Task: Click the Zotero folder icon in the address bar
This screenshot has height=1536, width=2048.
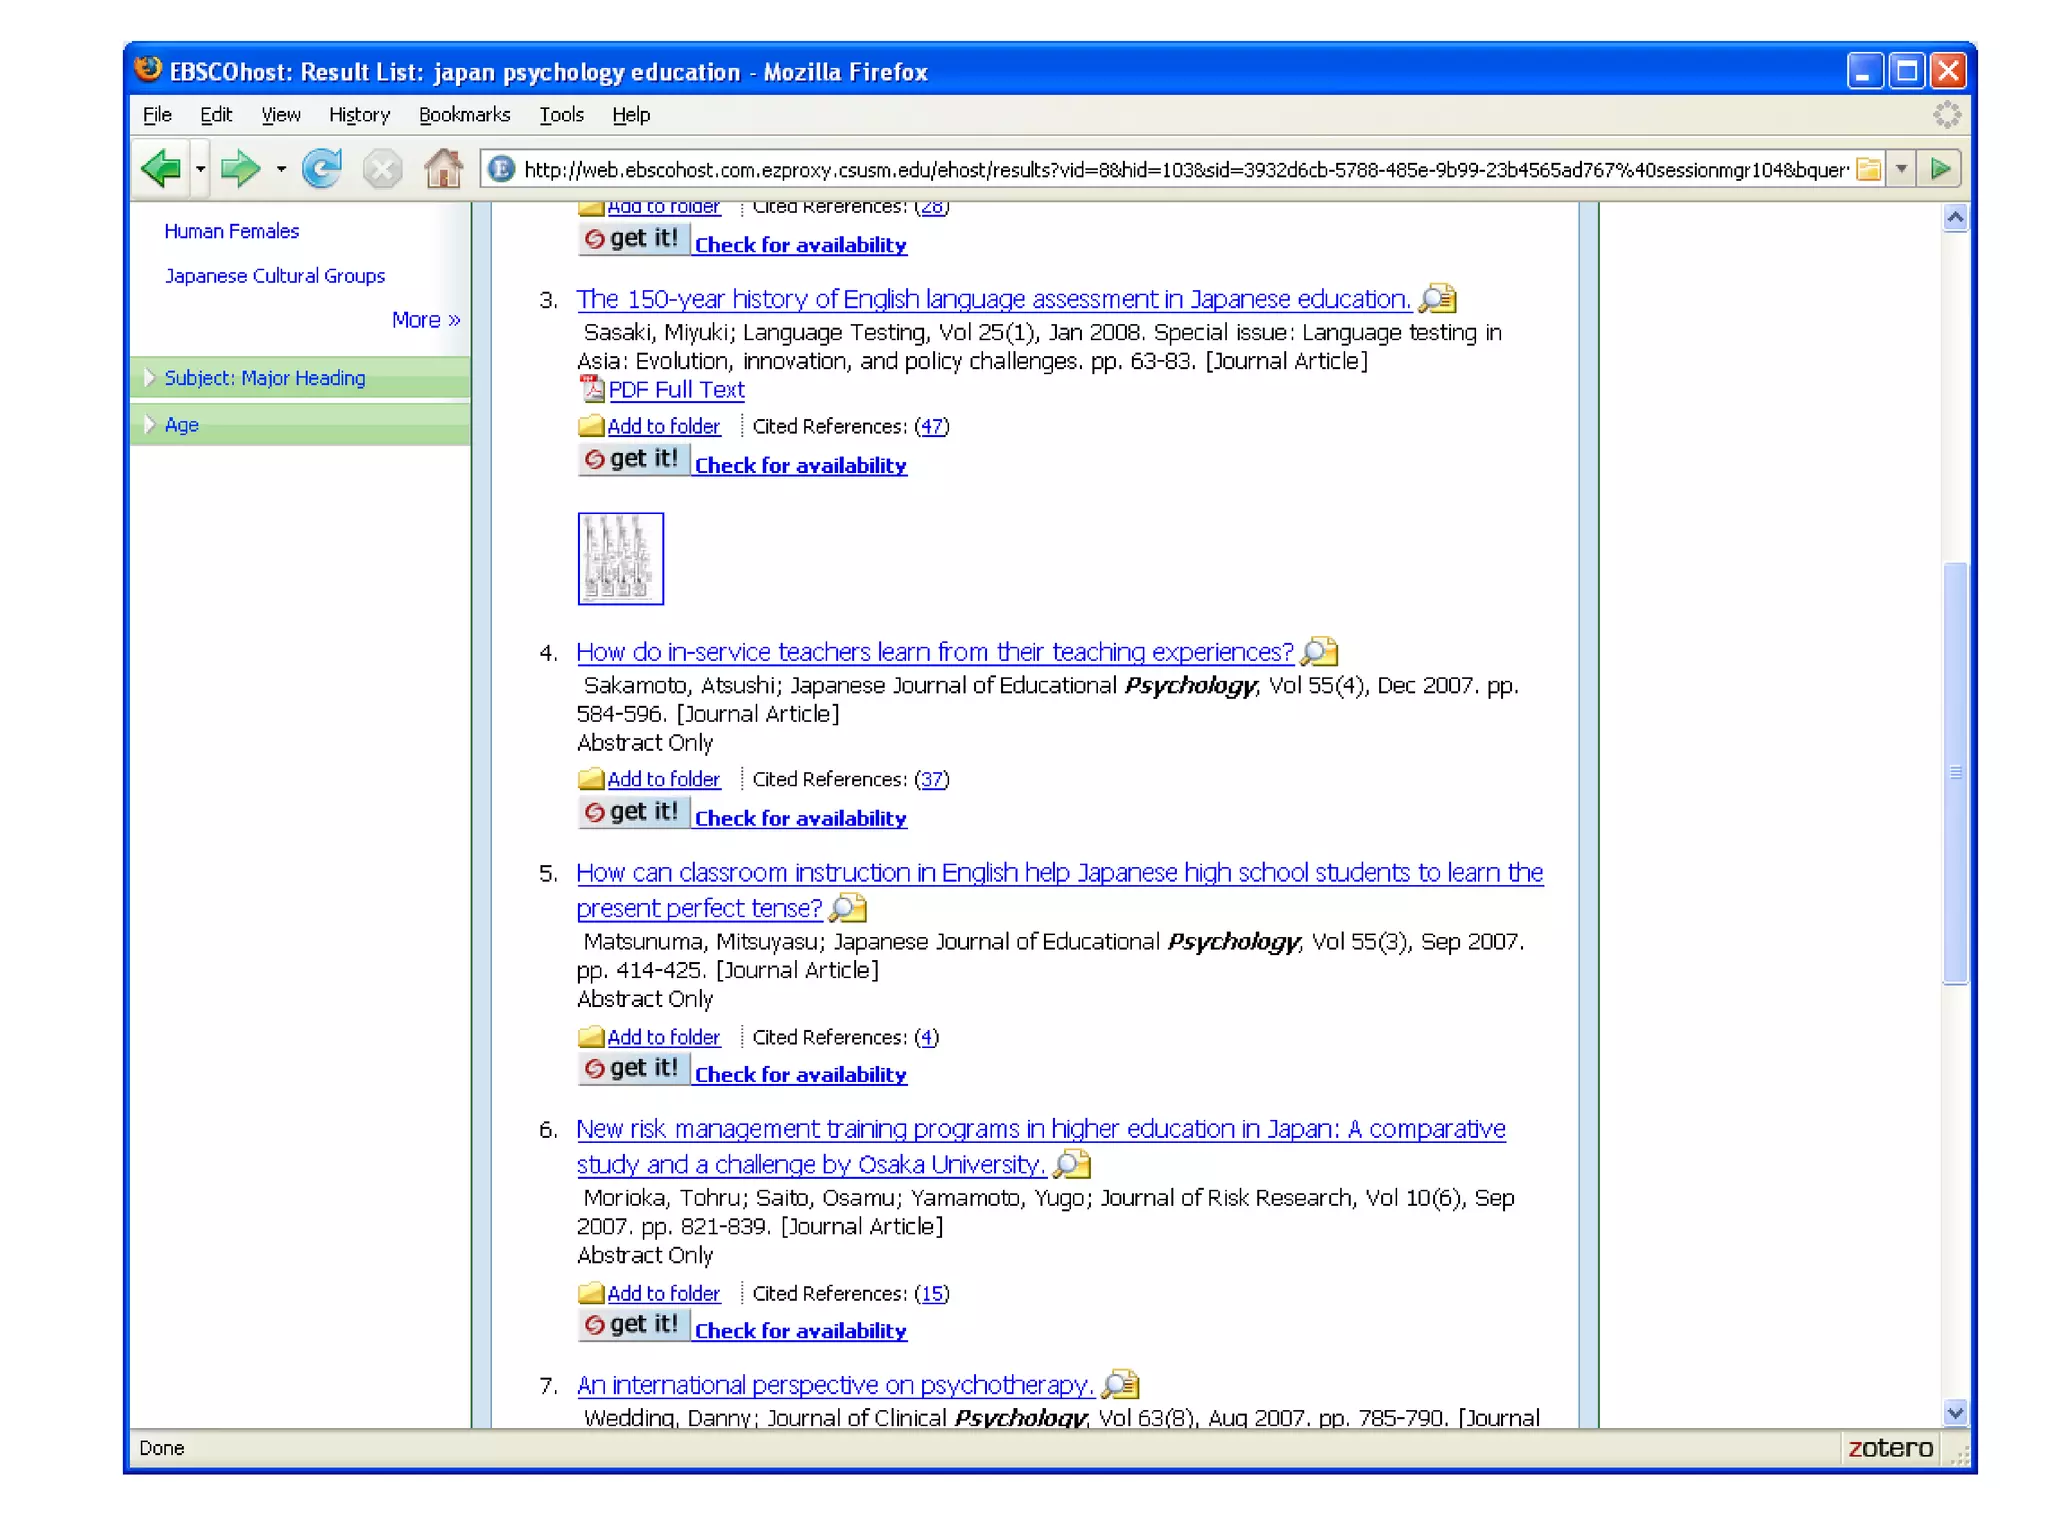Action: [x=1868, y=169]
